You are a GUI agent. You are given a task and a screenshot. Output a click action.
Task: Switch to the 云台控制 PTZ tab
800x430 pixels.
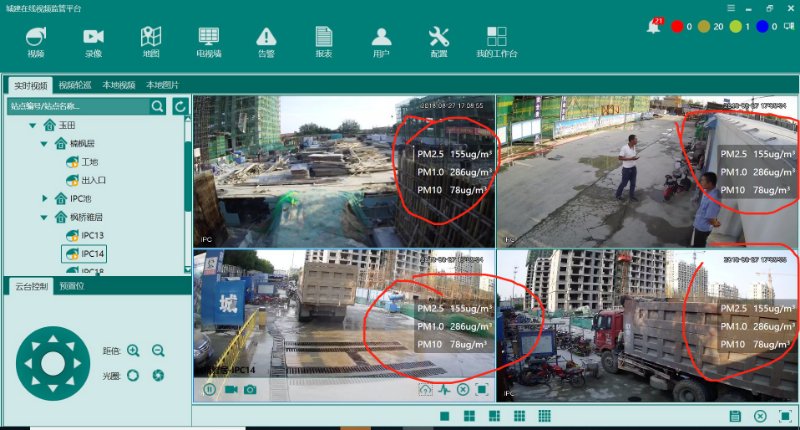pos(32,286)
